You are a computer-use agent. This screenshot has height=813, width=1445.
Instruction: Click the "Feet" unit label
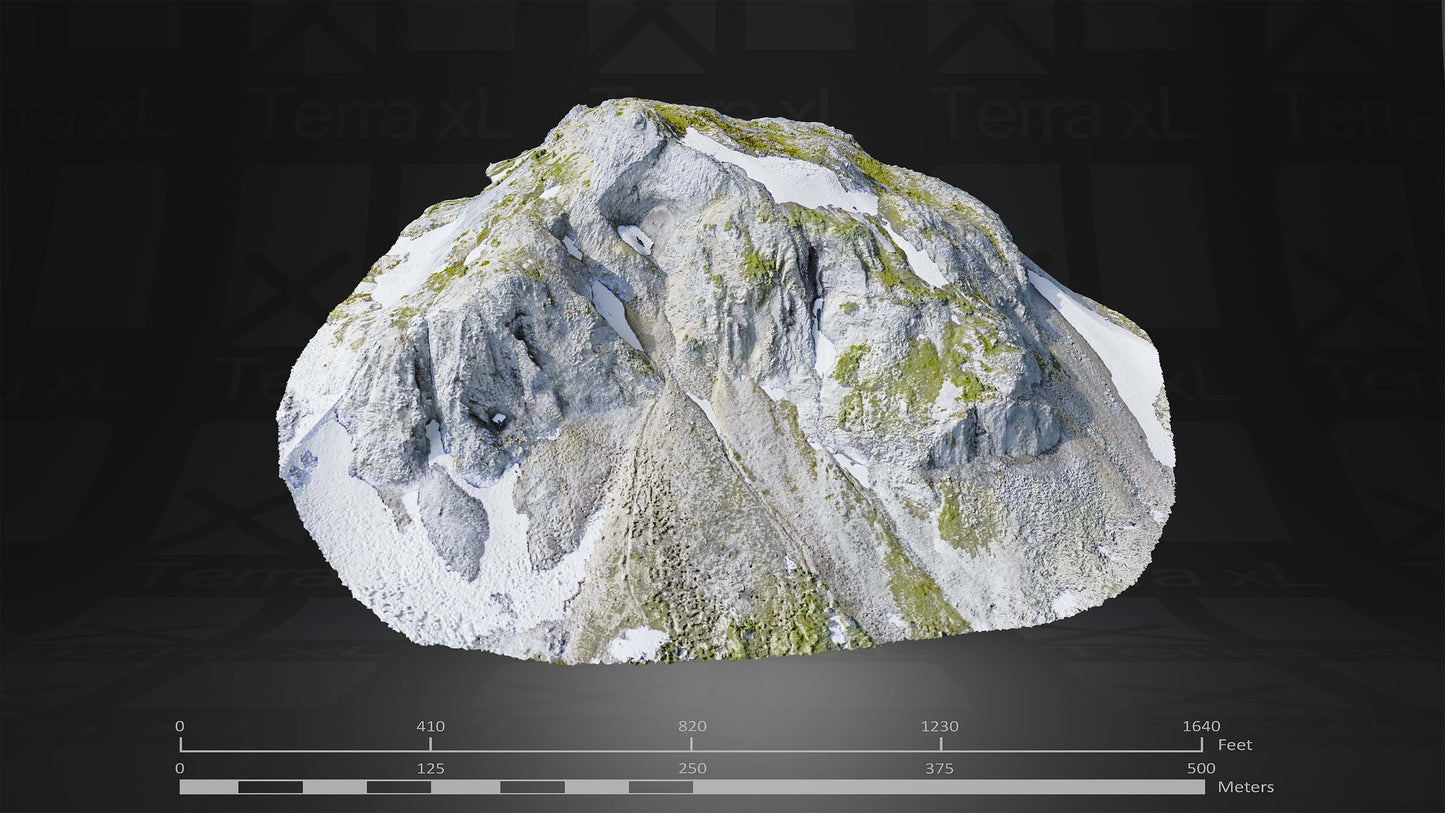pos(1234,745)
